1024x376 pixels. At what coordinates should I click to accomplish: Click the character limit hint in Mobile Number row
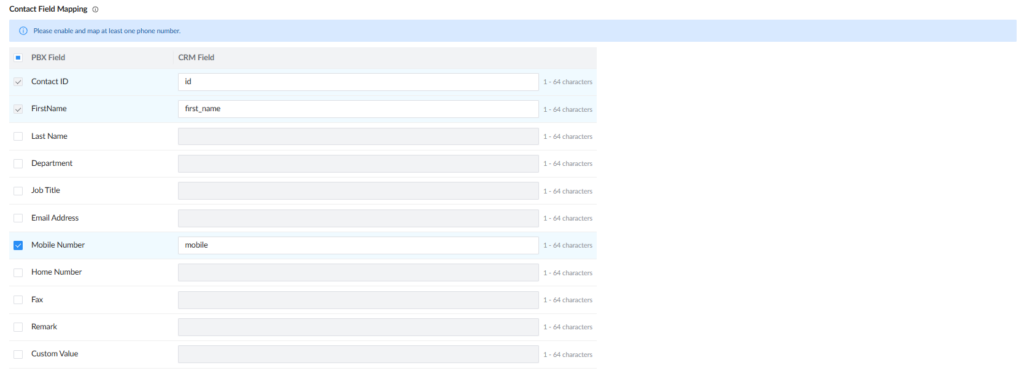pyautogui.click(x=568, y=246)
